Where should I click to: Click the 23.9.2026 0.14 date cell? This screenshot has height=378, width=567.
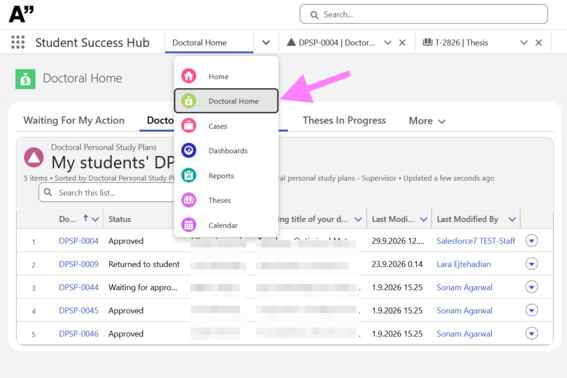coord(397,264)
